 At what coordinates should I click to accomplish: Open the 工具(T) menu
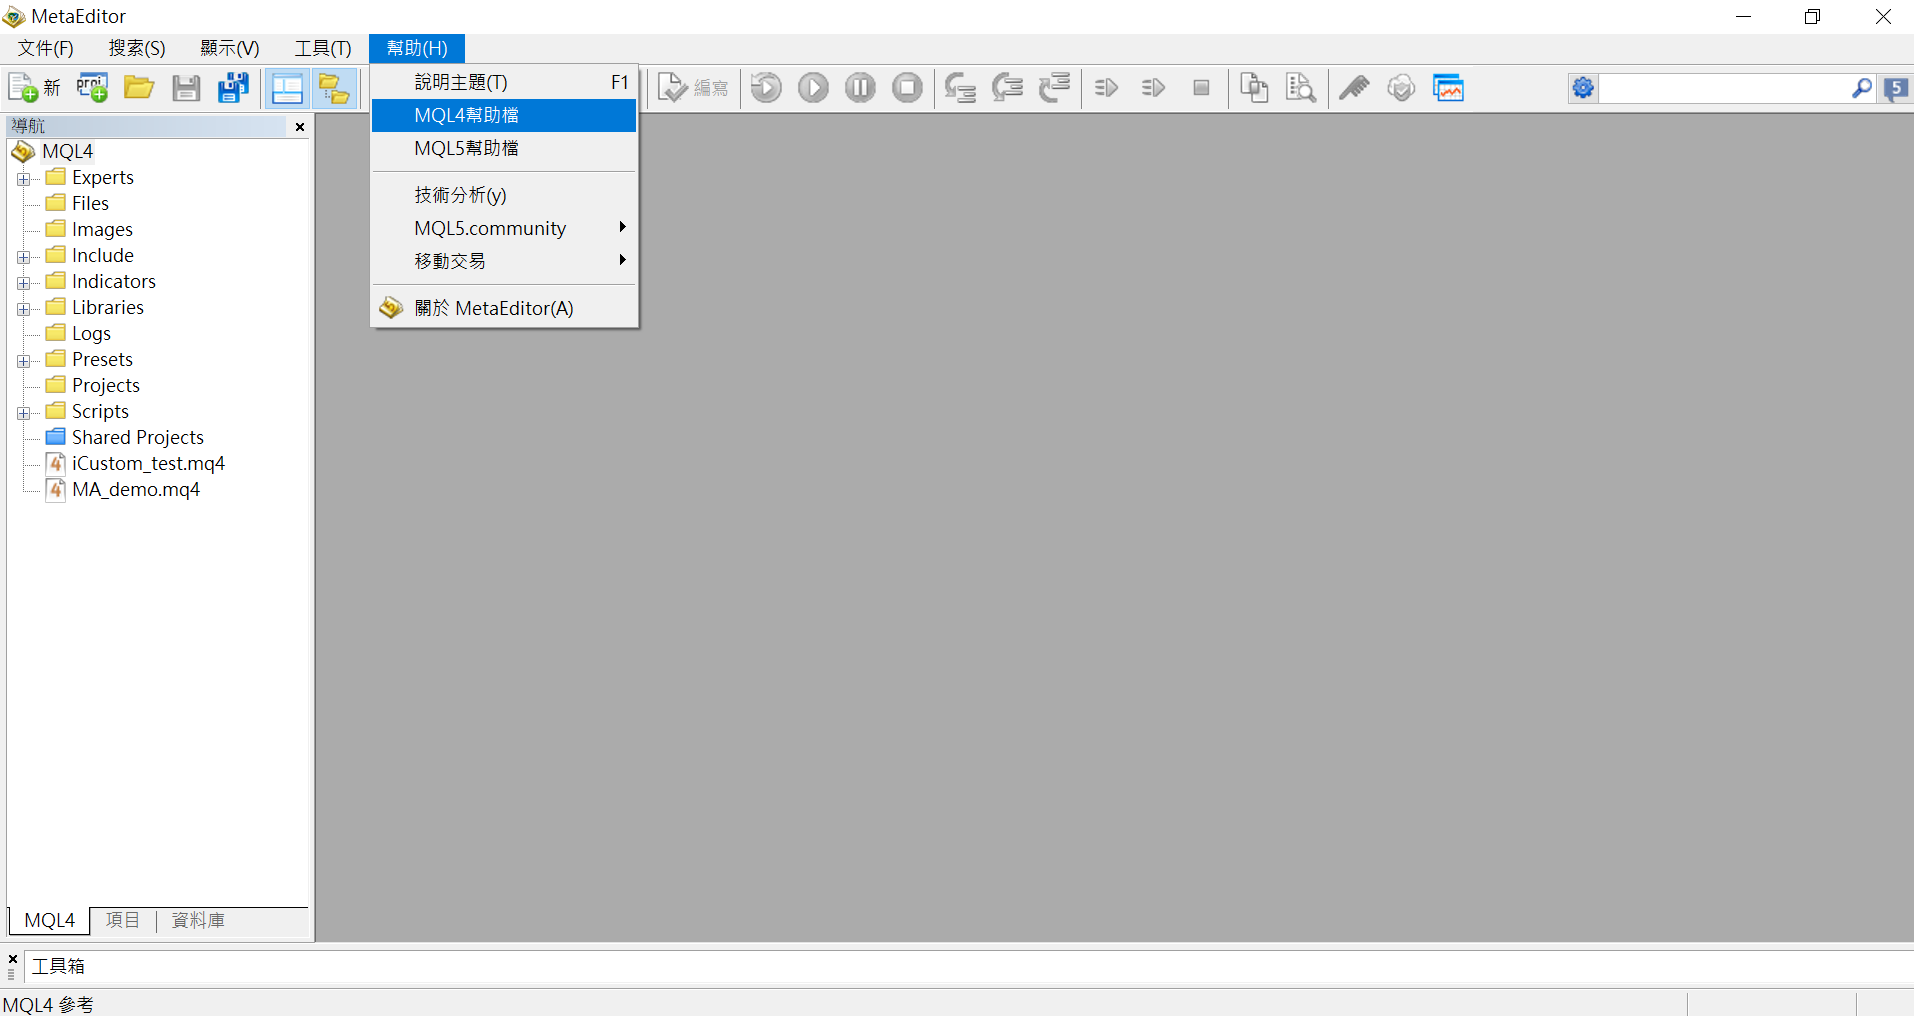[x=323, y=48]
